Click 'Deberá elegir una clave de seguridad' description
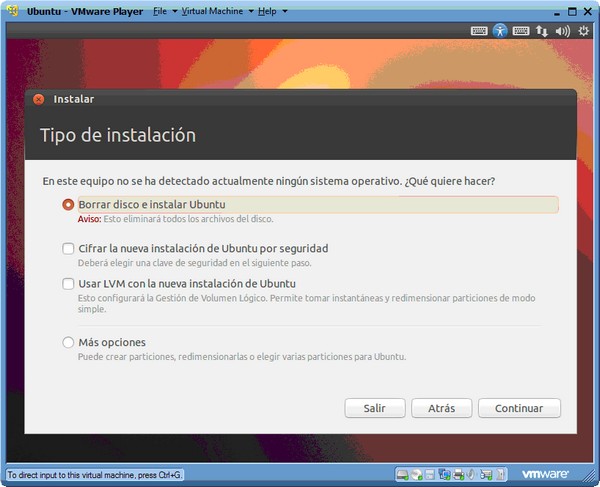Screen dimensions: 600x487 click(x=195, y=263)
